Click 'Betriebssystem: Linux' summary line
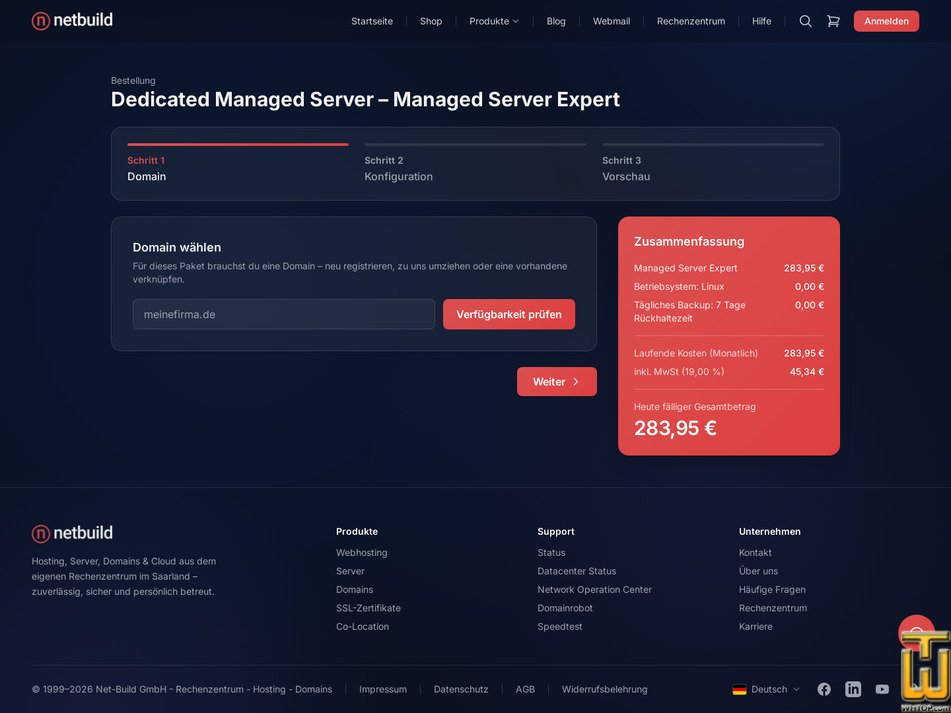The image size is (951, 713). [728, 286]
